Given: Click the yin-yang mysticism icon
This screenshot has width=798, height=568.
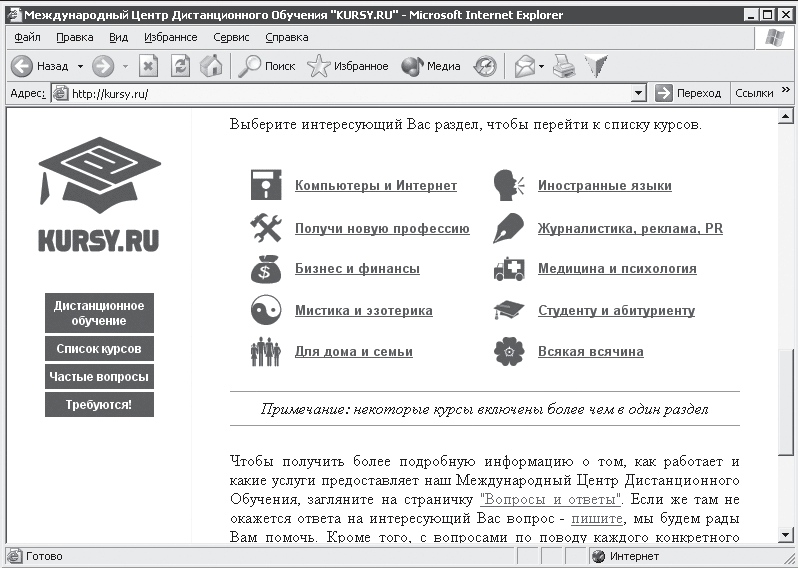Looking at the screenshot, I should pyautogui.click(x=265, y=311).
